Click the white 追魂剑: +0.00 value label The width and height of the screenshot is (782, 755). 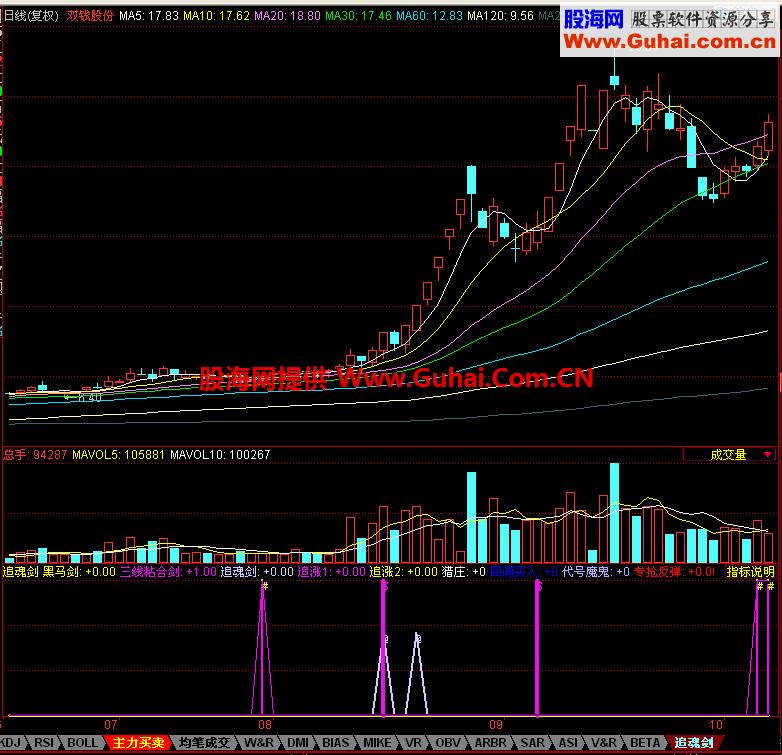pyautogui.click(x=257, y=571)
